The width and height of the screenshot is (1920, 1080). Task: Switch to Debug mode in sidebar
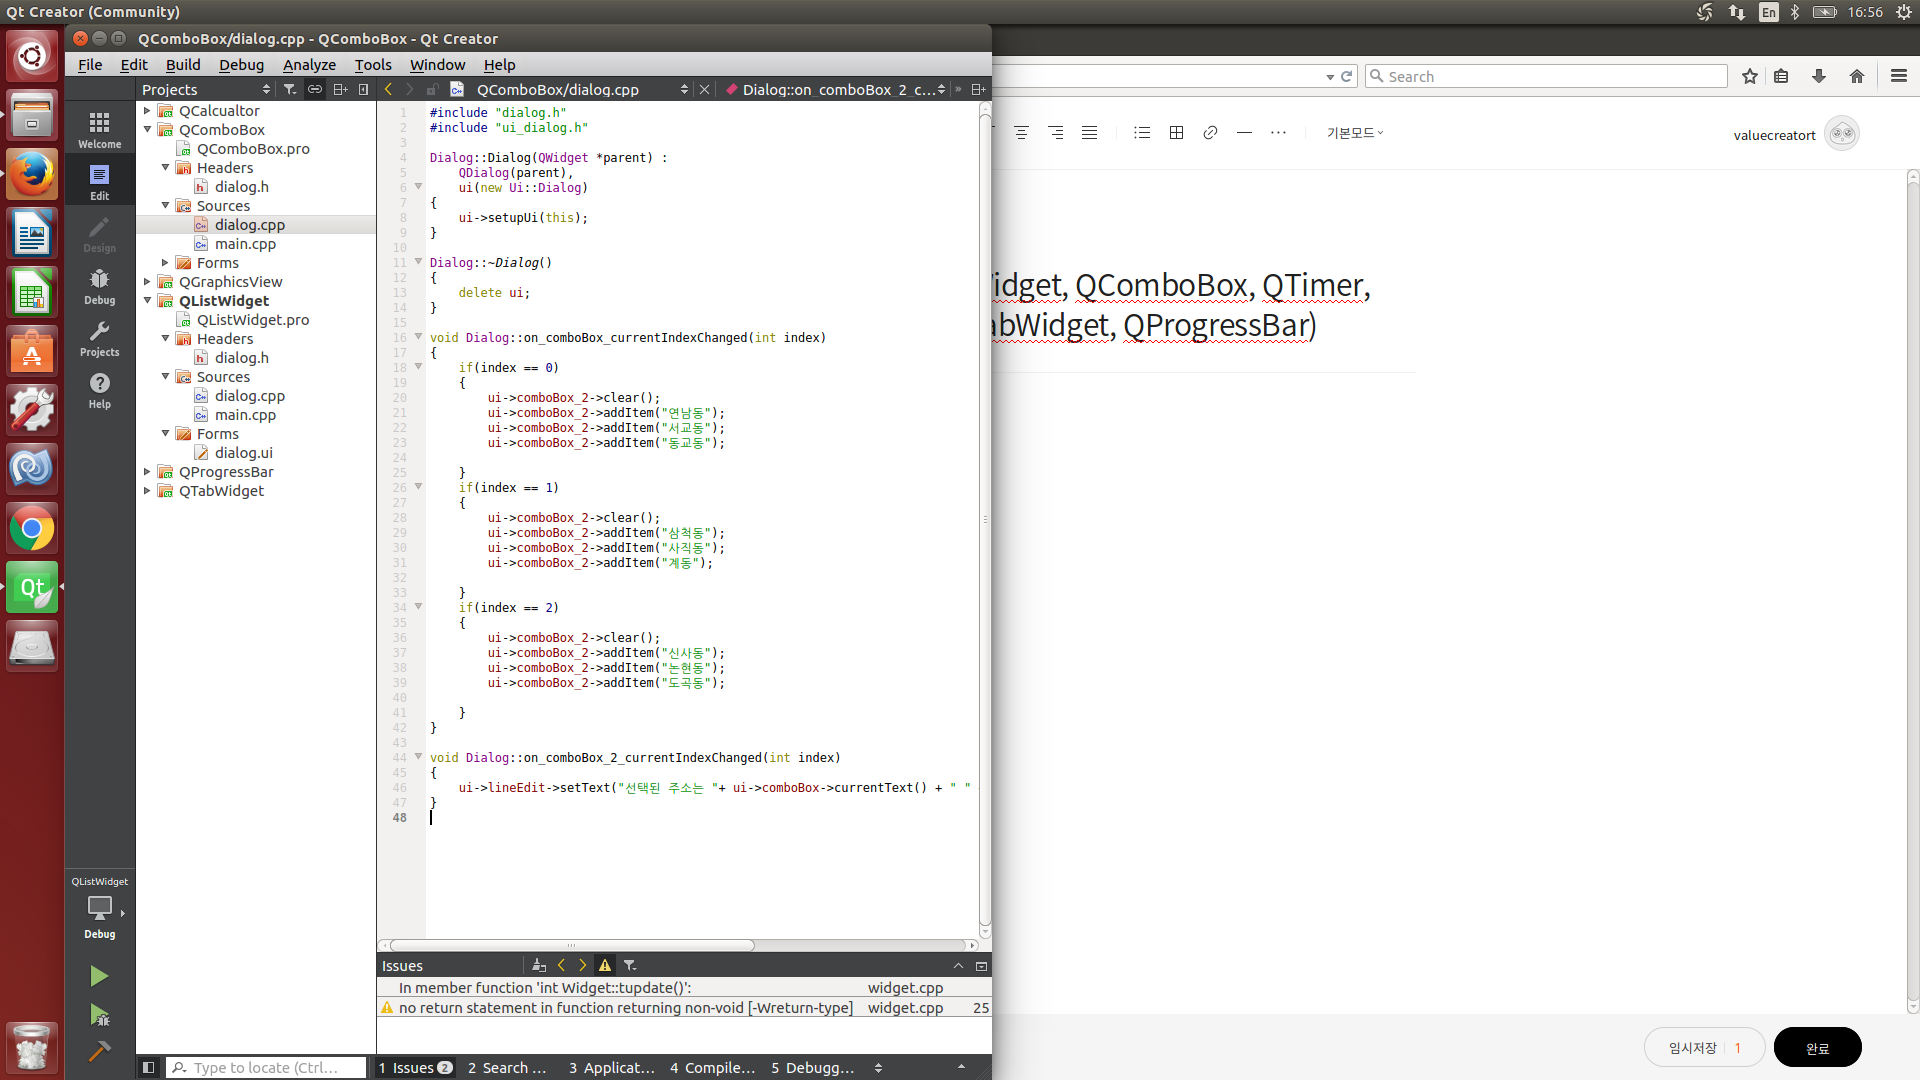[x=99, y=286]
